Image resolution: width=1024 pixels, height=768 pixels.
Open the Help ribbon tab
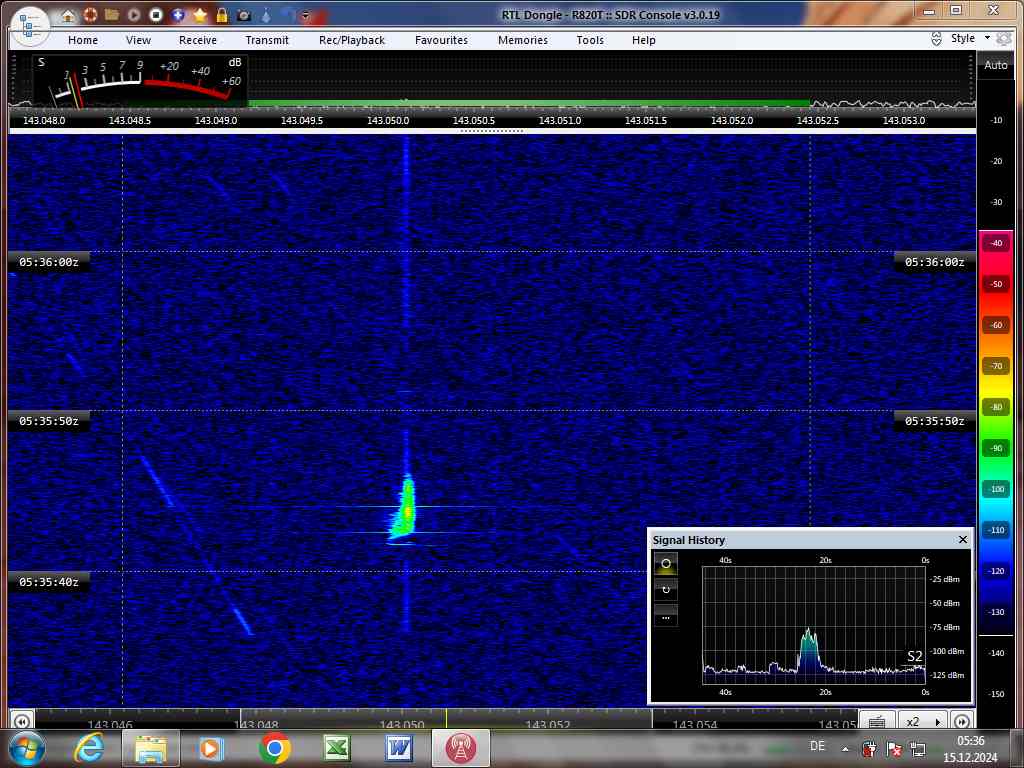643,40
